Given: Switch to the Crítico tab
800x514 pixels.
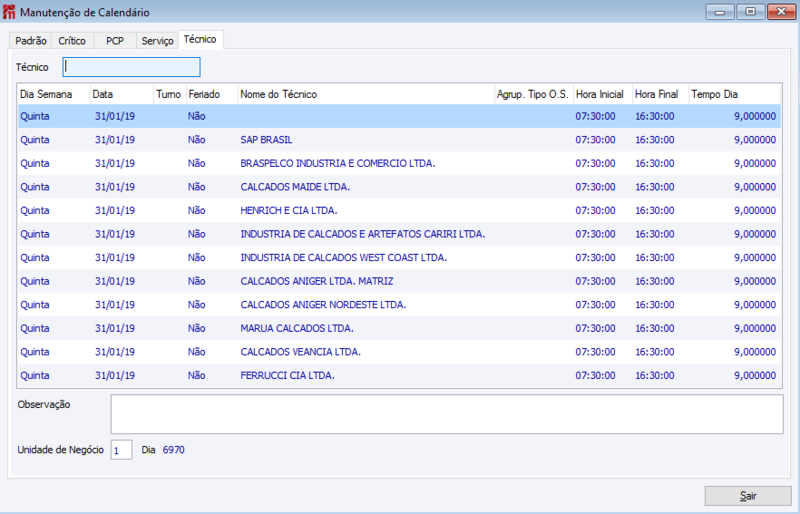Looking at the screenshot, I should click(72, 41).
